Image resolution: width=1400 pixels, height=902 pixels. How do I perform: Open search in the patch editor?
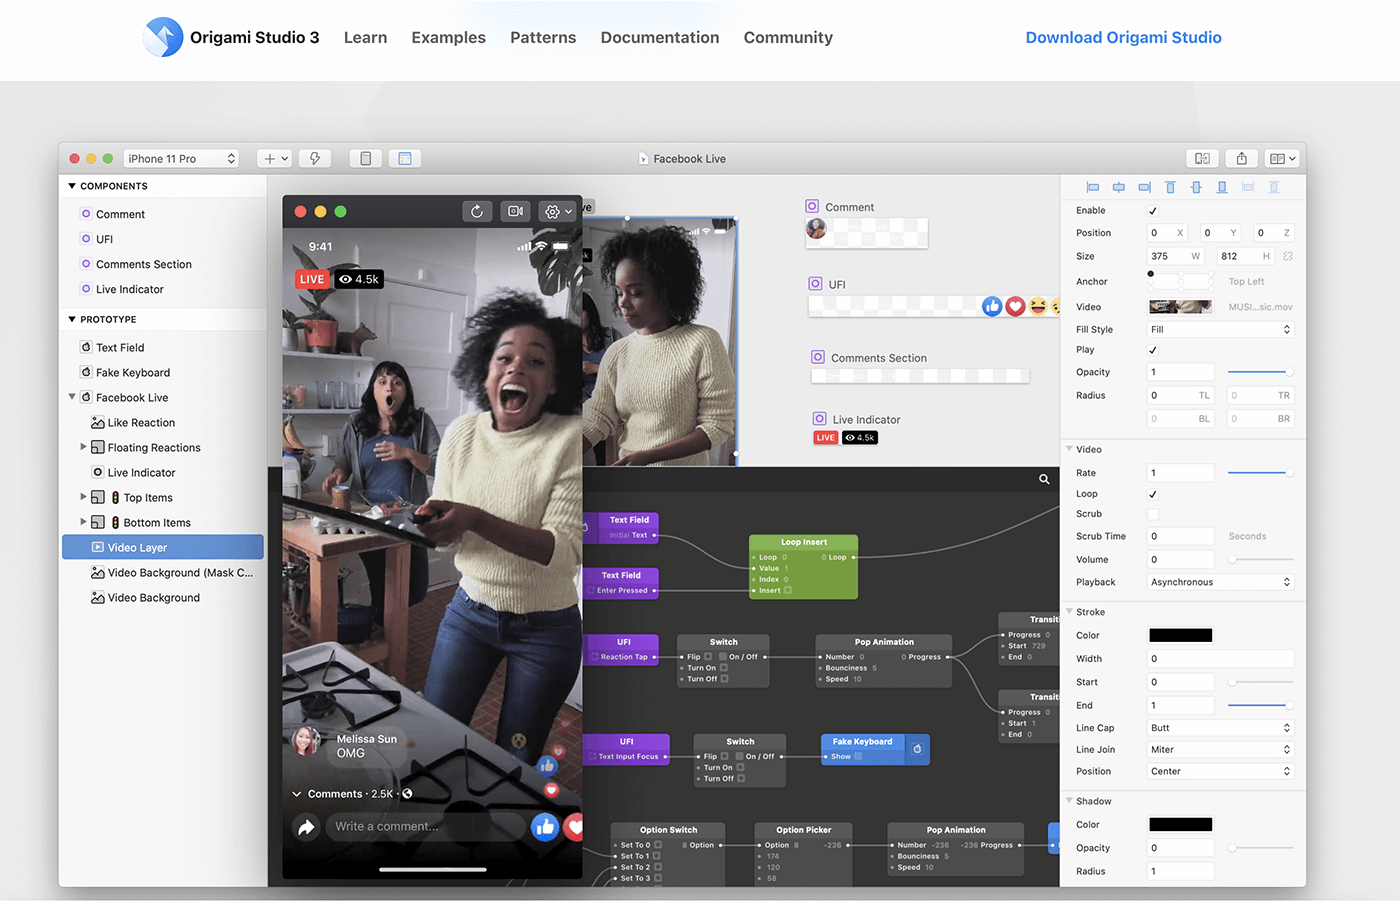[x=1044, y=479]
